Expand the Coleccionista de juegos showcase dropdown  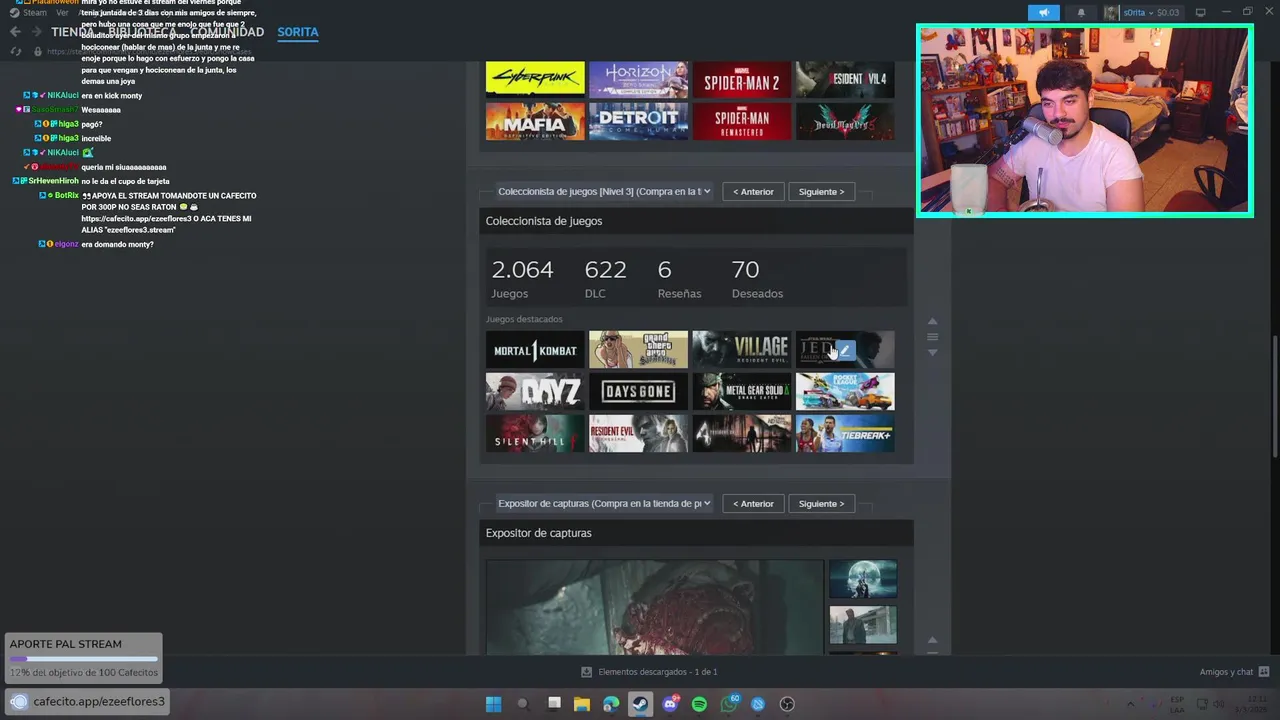604,191
